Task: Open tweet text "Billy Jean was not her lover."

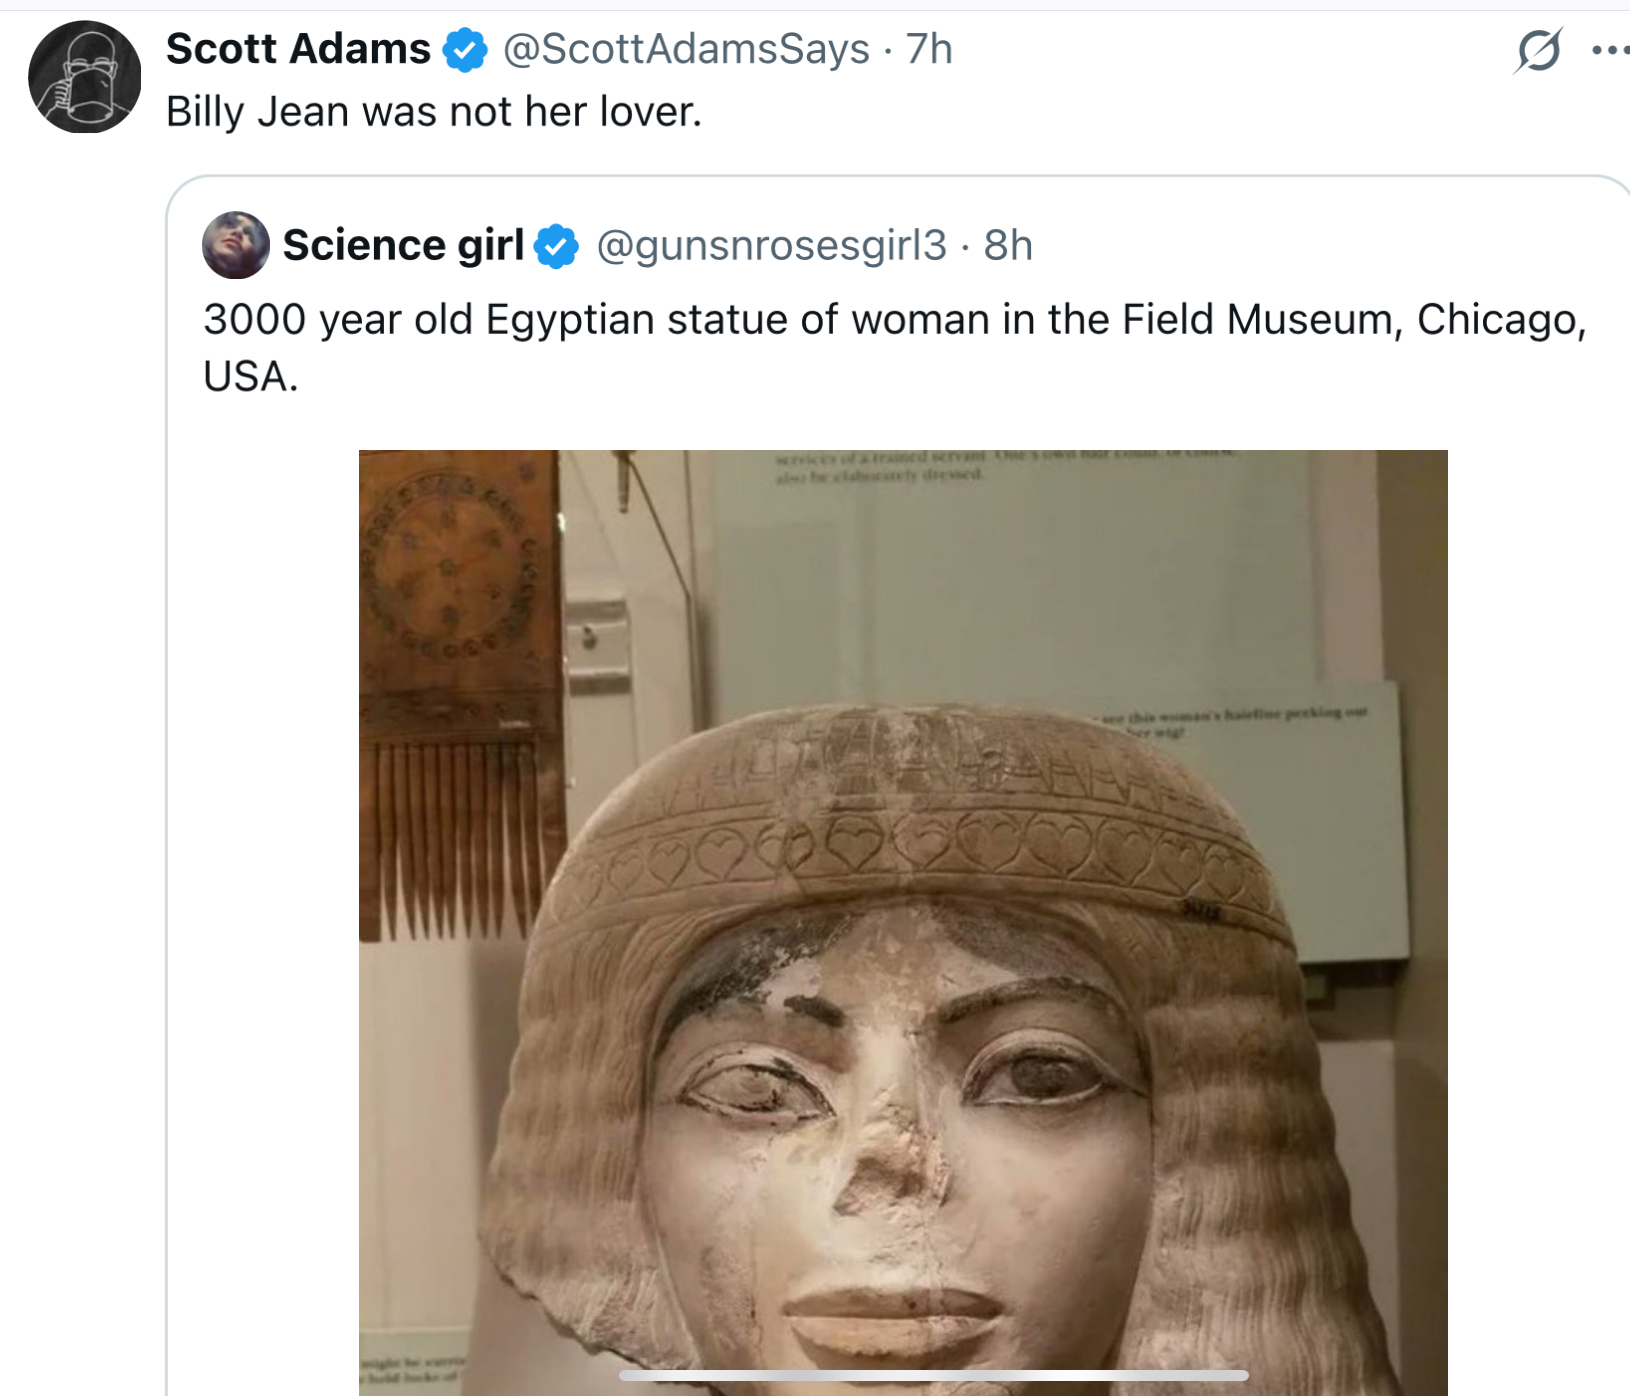Action: 434,112
